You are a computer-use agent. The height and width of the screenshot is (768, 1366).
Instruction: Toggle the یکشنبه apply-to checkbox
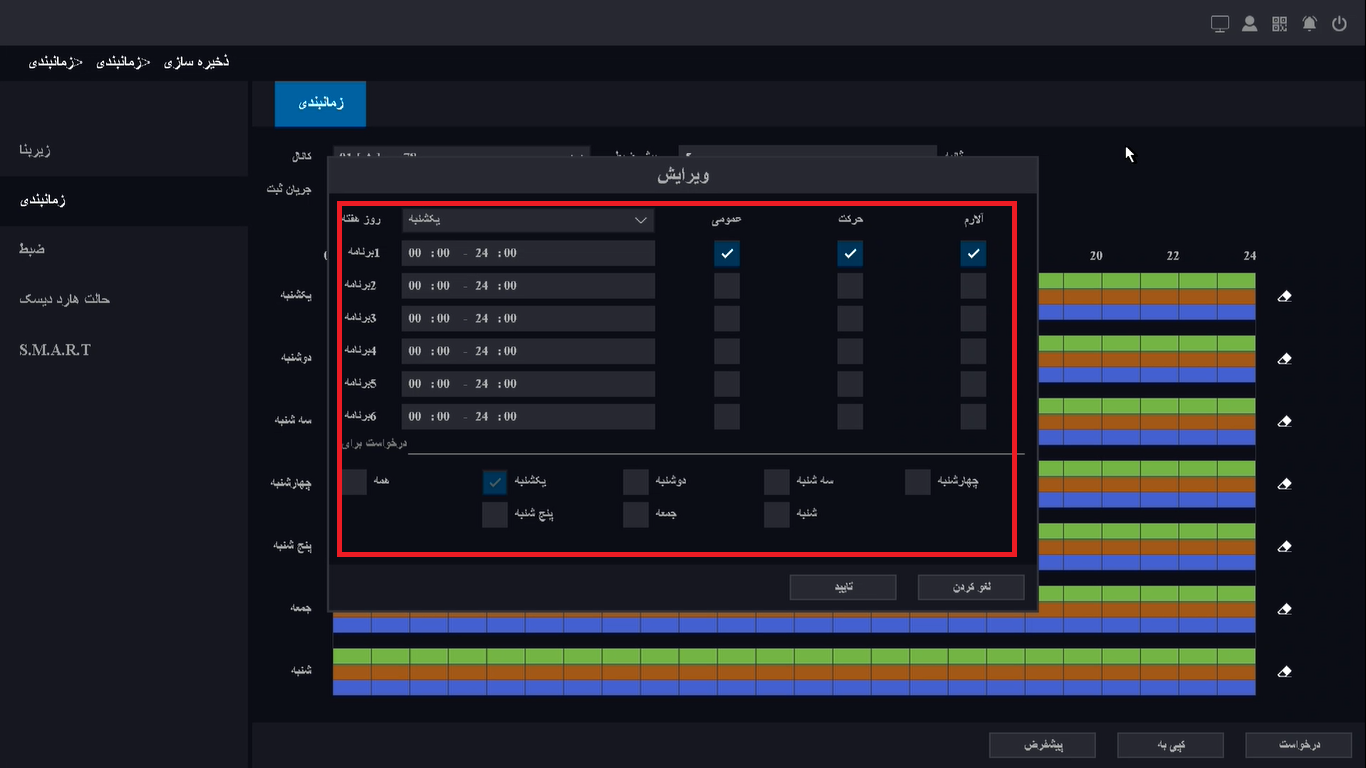pos(495,482)
